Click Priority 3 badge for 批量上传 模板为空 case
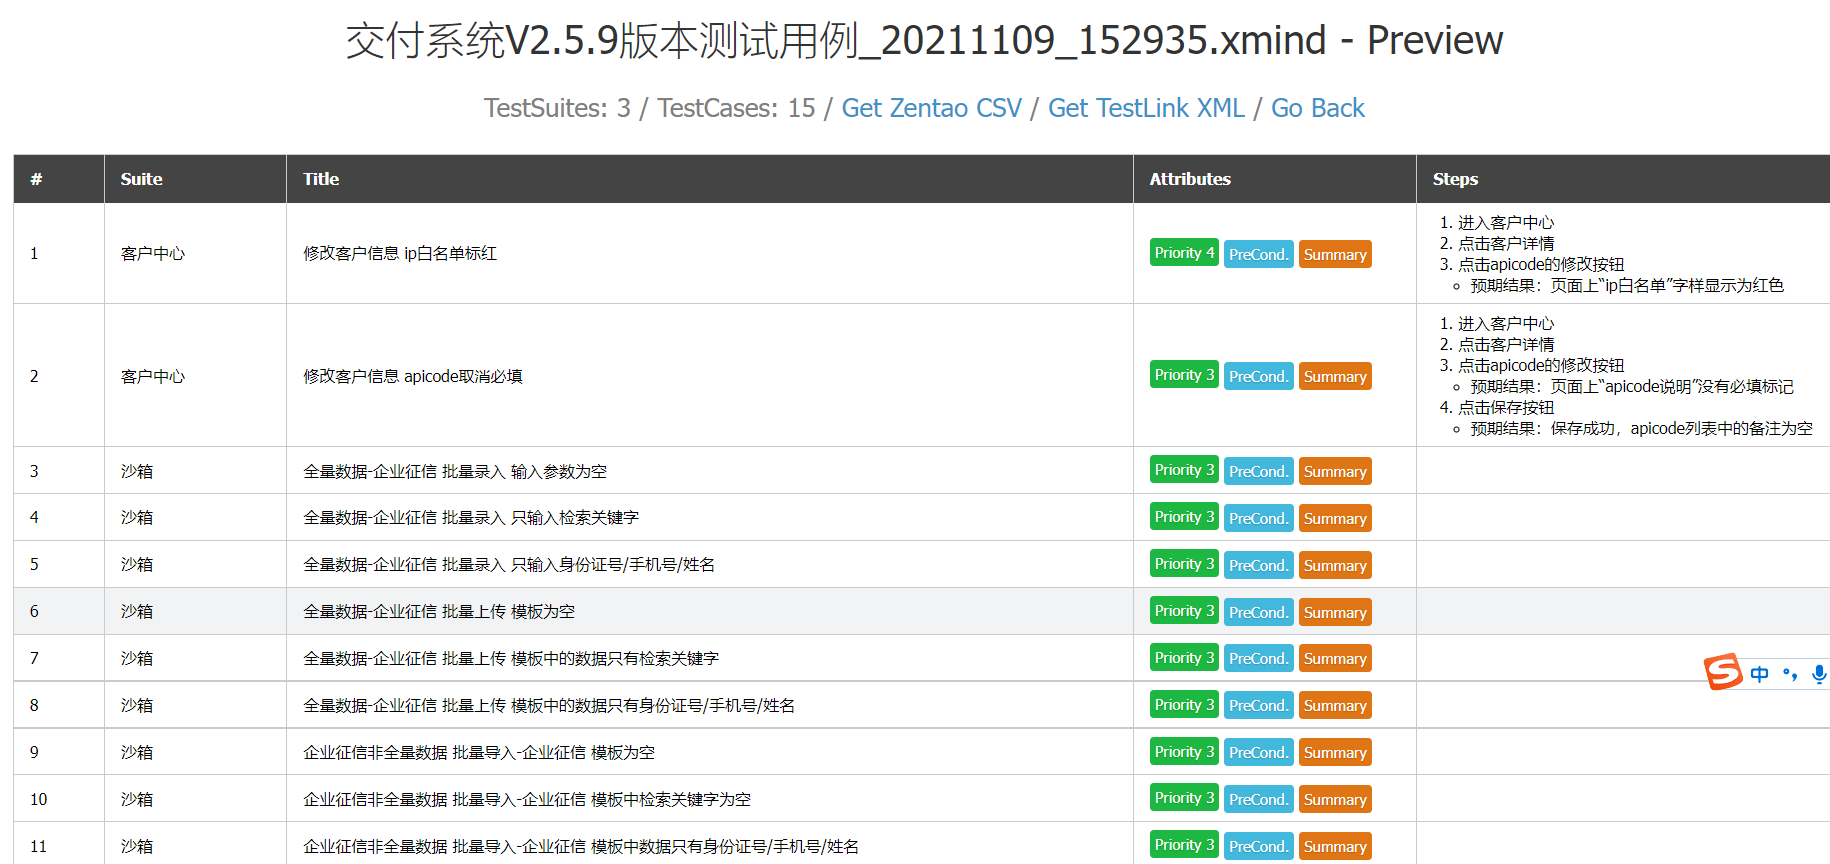1830x864 pixels. click(1184, 611)
